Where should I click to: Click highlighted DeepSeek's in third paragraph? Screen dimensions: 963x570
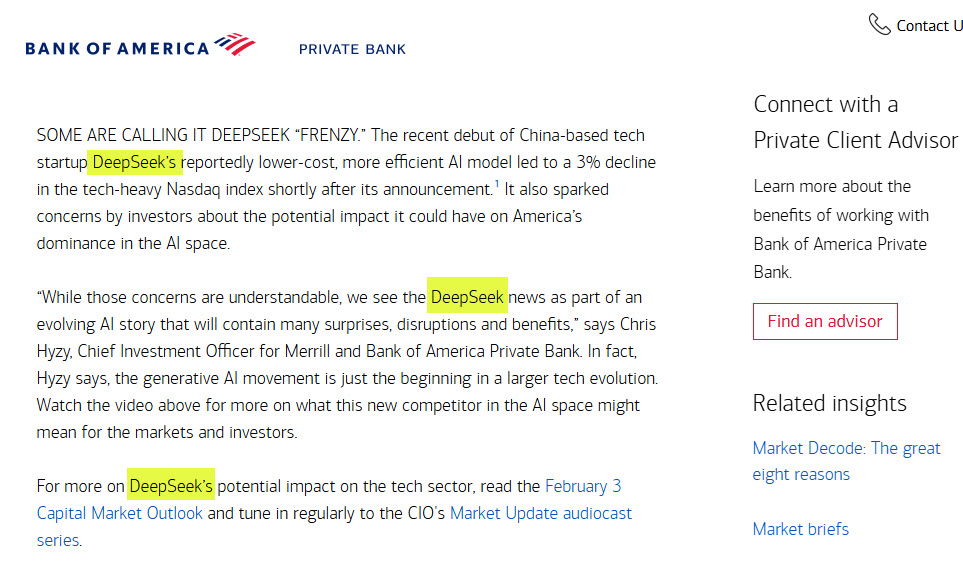tap(171, 485)
